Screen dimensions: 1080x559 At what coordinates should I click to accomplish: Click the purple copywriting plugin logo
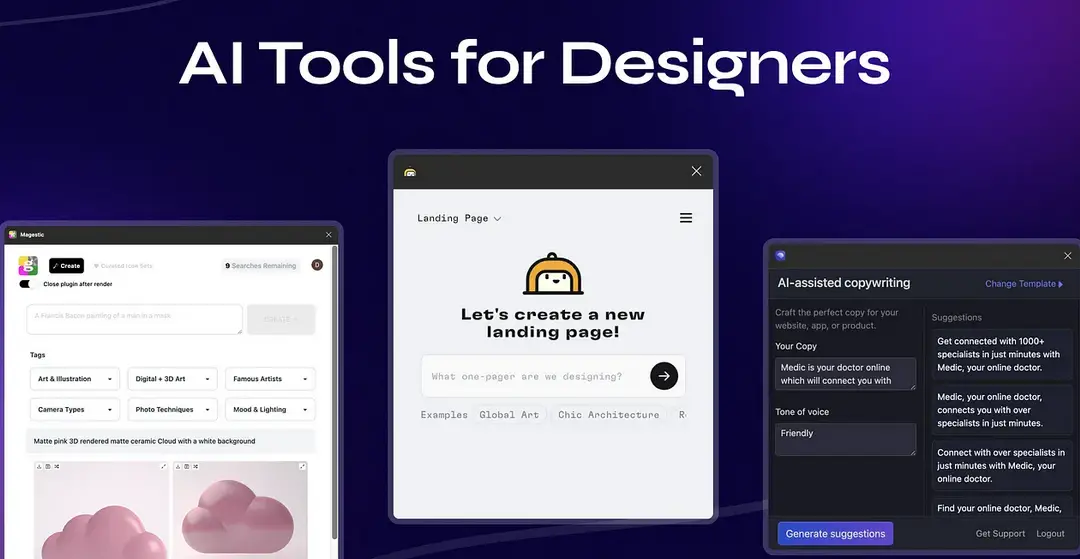(780, 255)
